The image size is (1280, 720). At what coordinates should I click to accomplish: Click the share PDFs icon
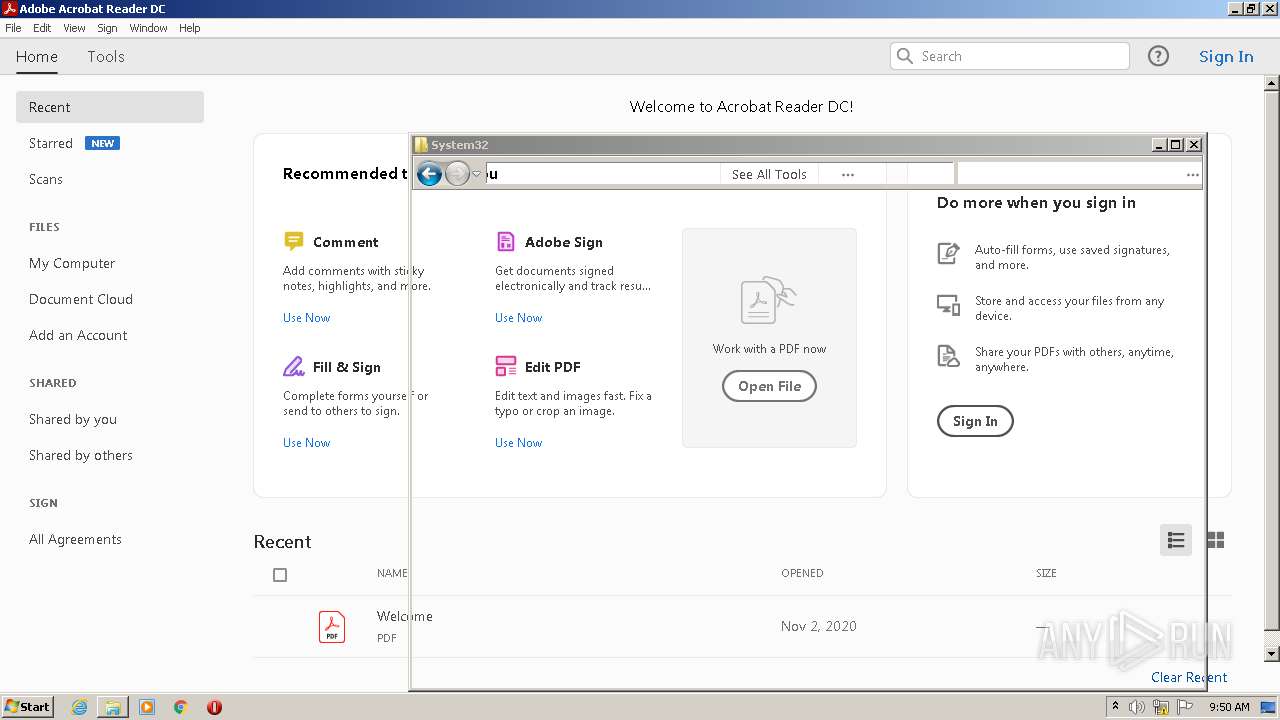coord(948,355)
